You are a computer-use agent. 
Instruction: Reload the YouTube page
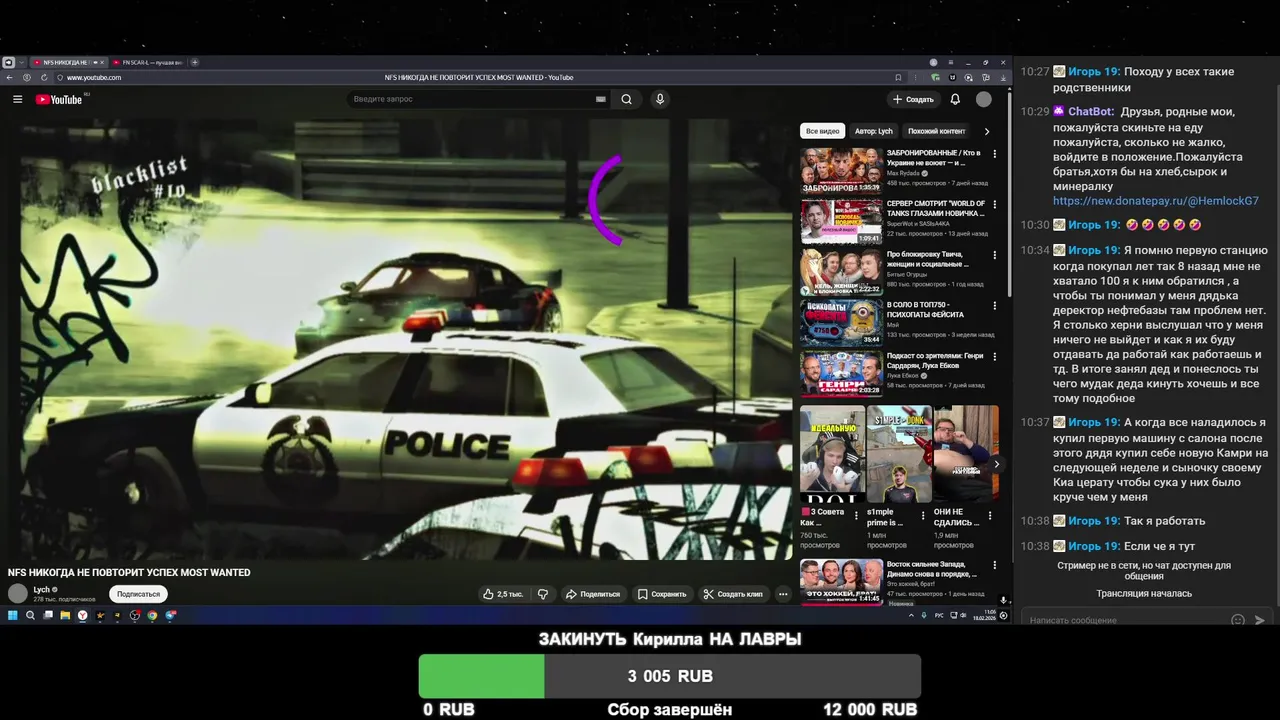coord(44,77)
